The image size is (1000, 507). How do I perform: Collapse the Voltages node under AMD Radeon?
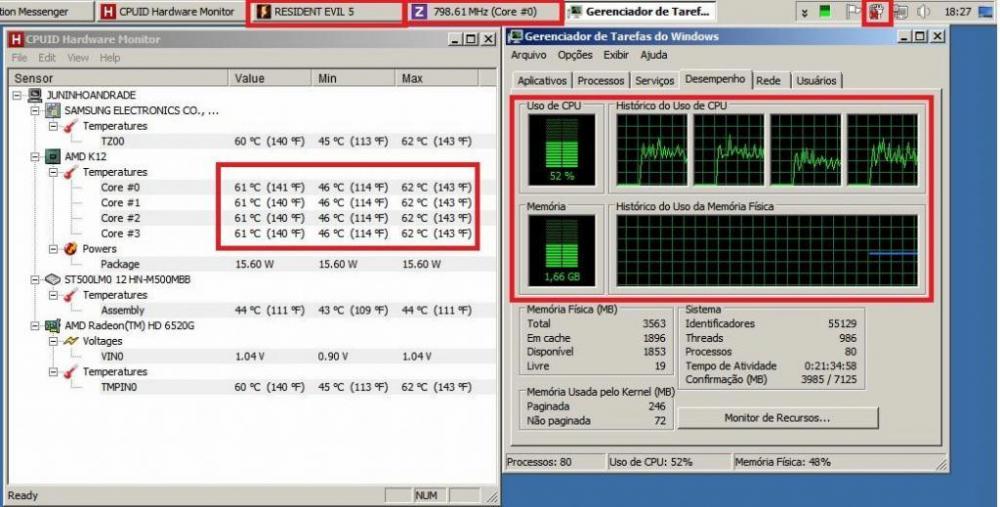point(54,341)
